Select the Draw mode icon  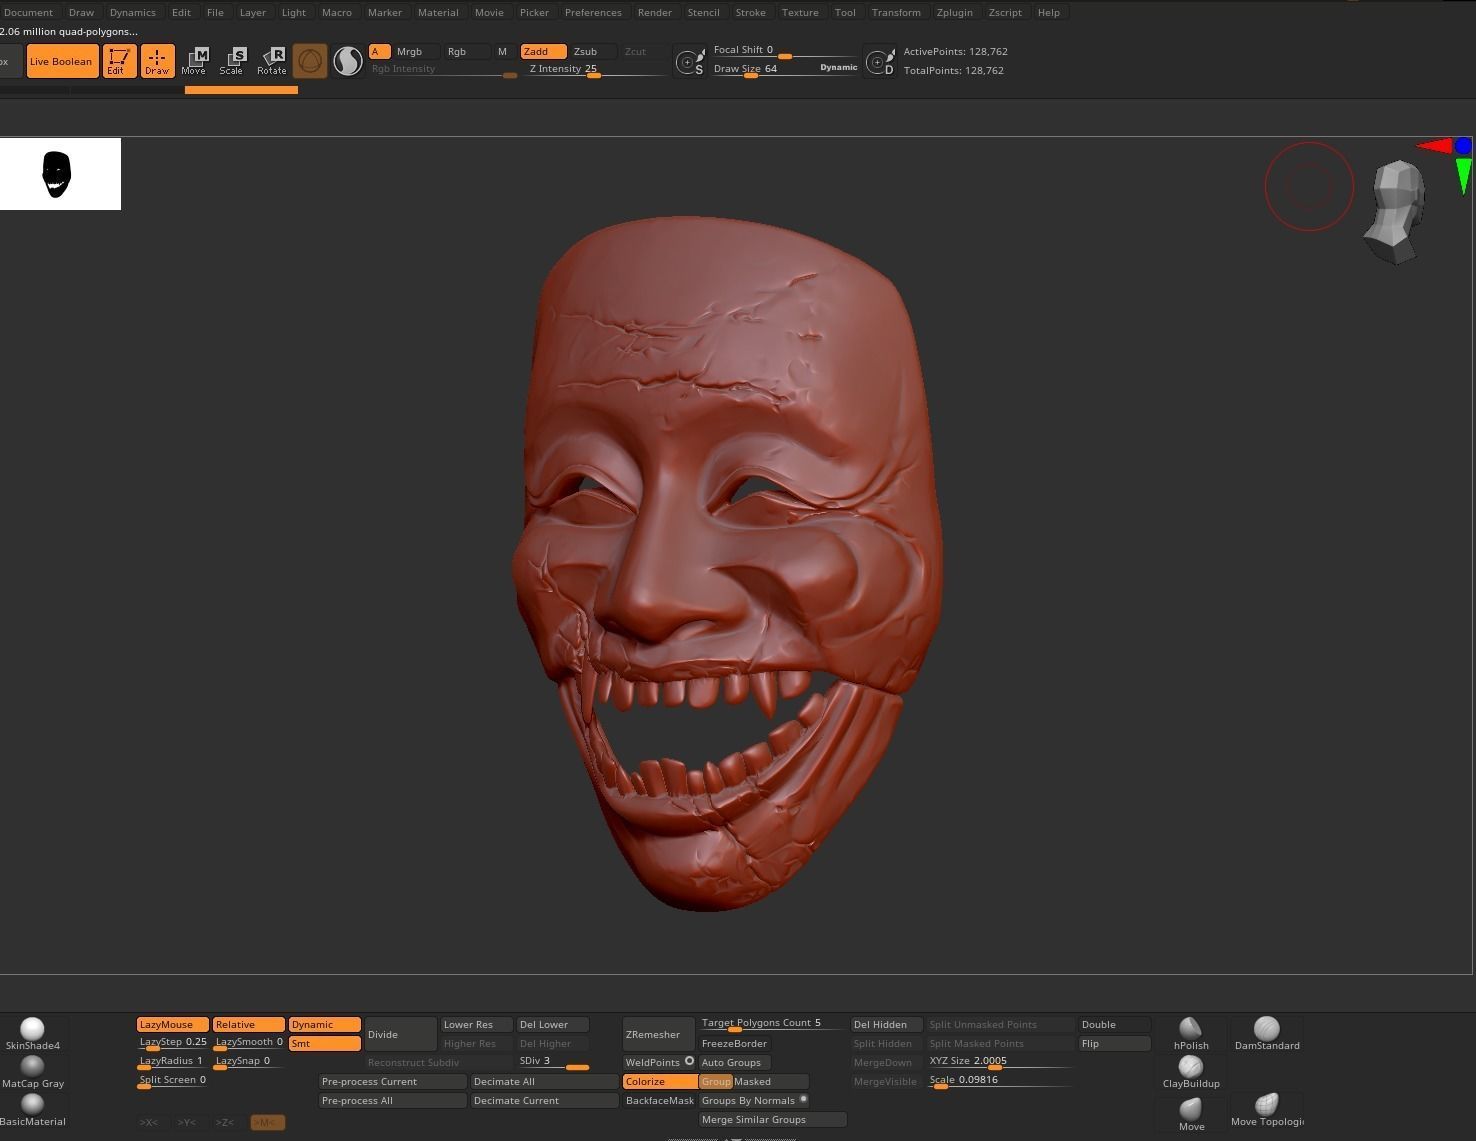point(157,61)
